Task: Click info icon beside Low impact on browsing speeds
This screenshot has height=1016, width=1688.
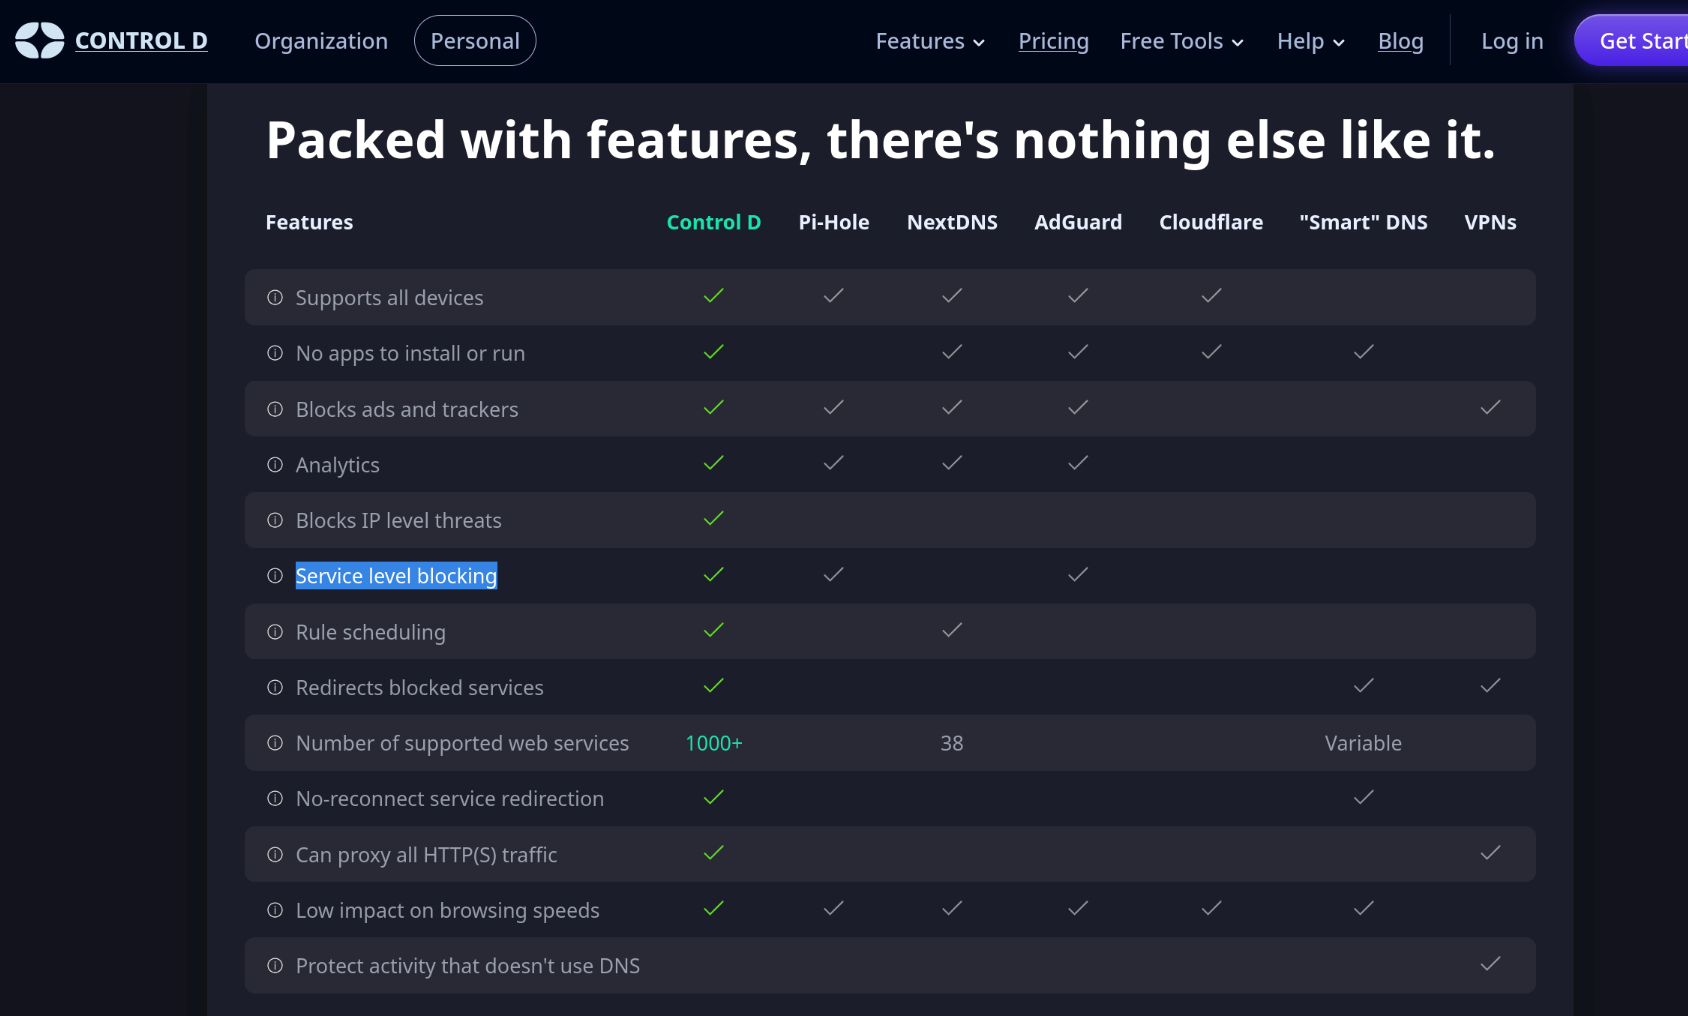Action: 275,910
